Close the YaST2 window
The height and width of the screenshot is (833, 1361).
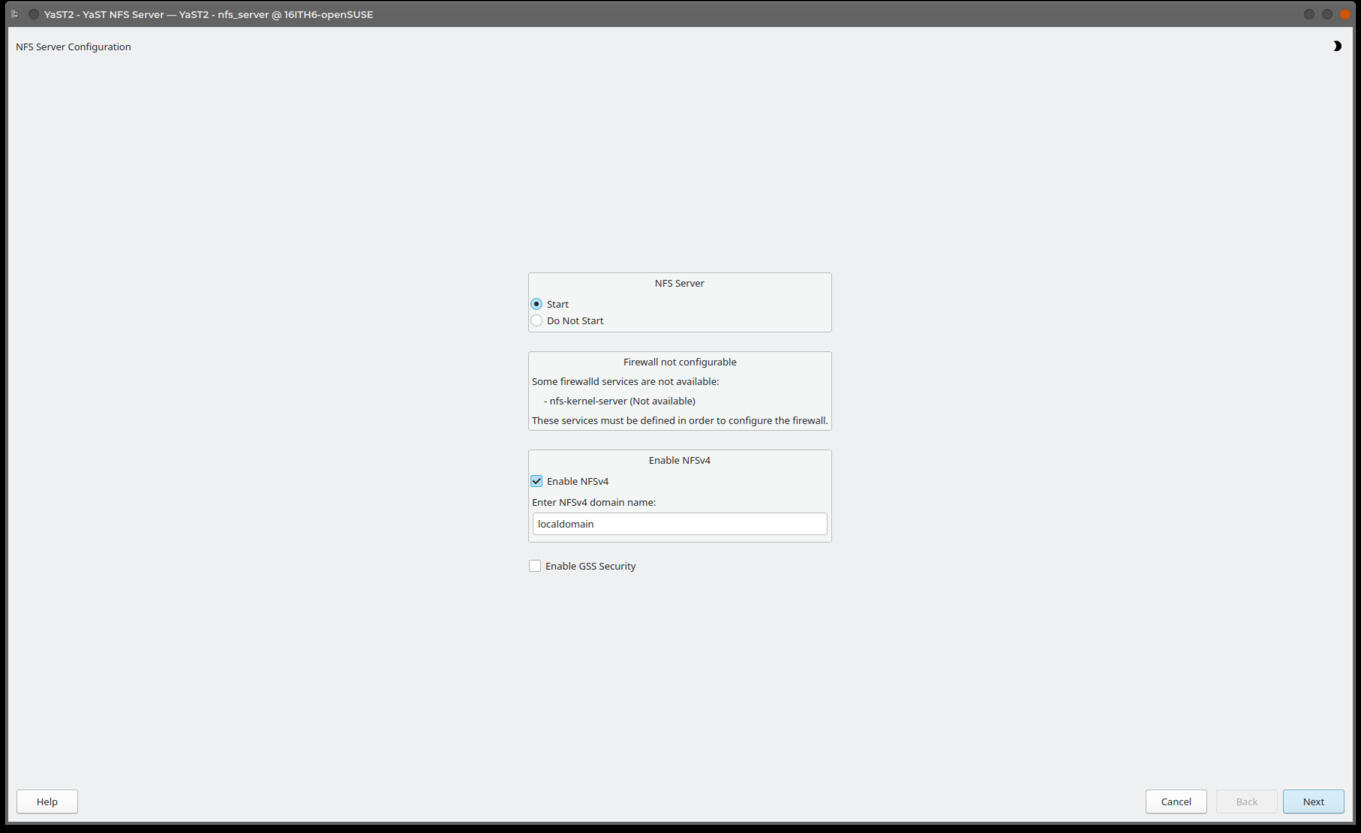point(1345,14)
